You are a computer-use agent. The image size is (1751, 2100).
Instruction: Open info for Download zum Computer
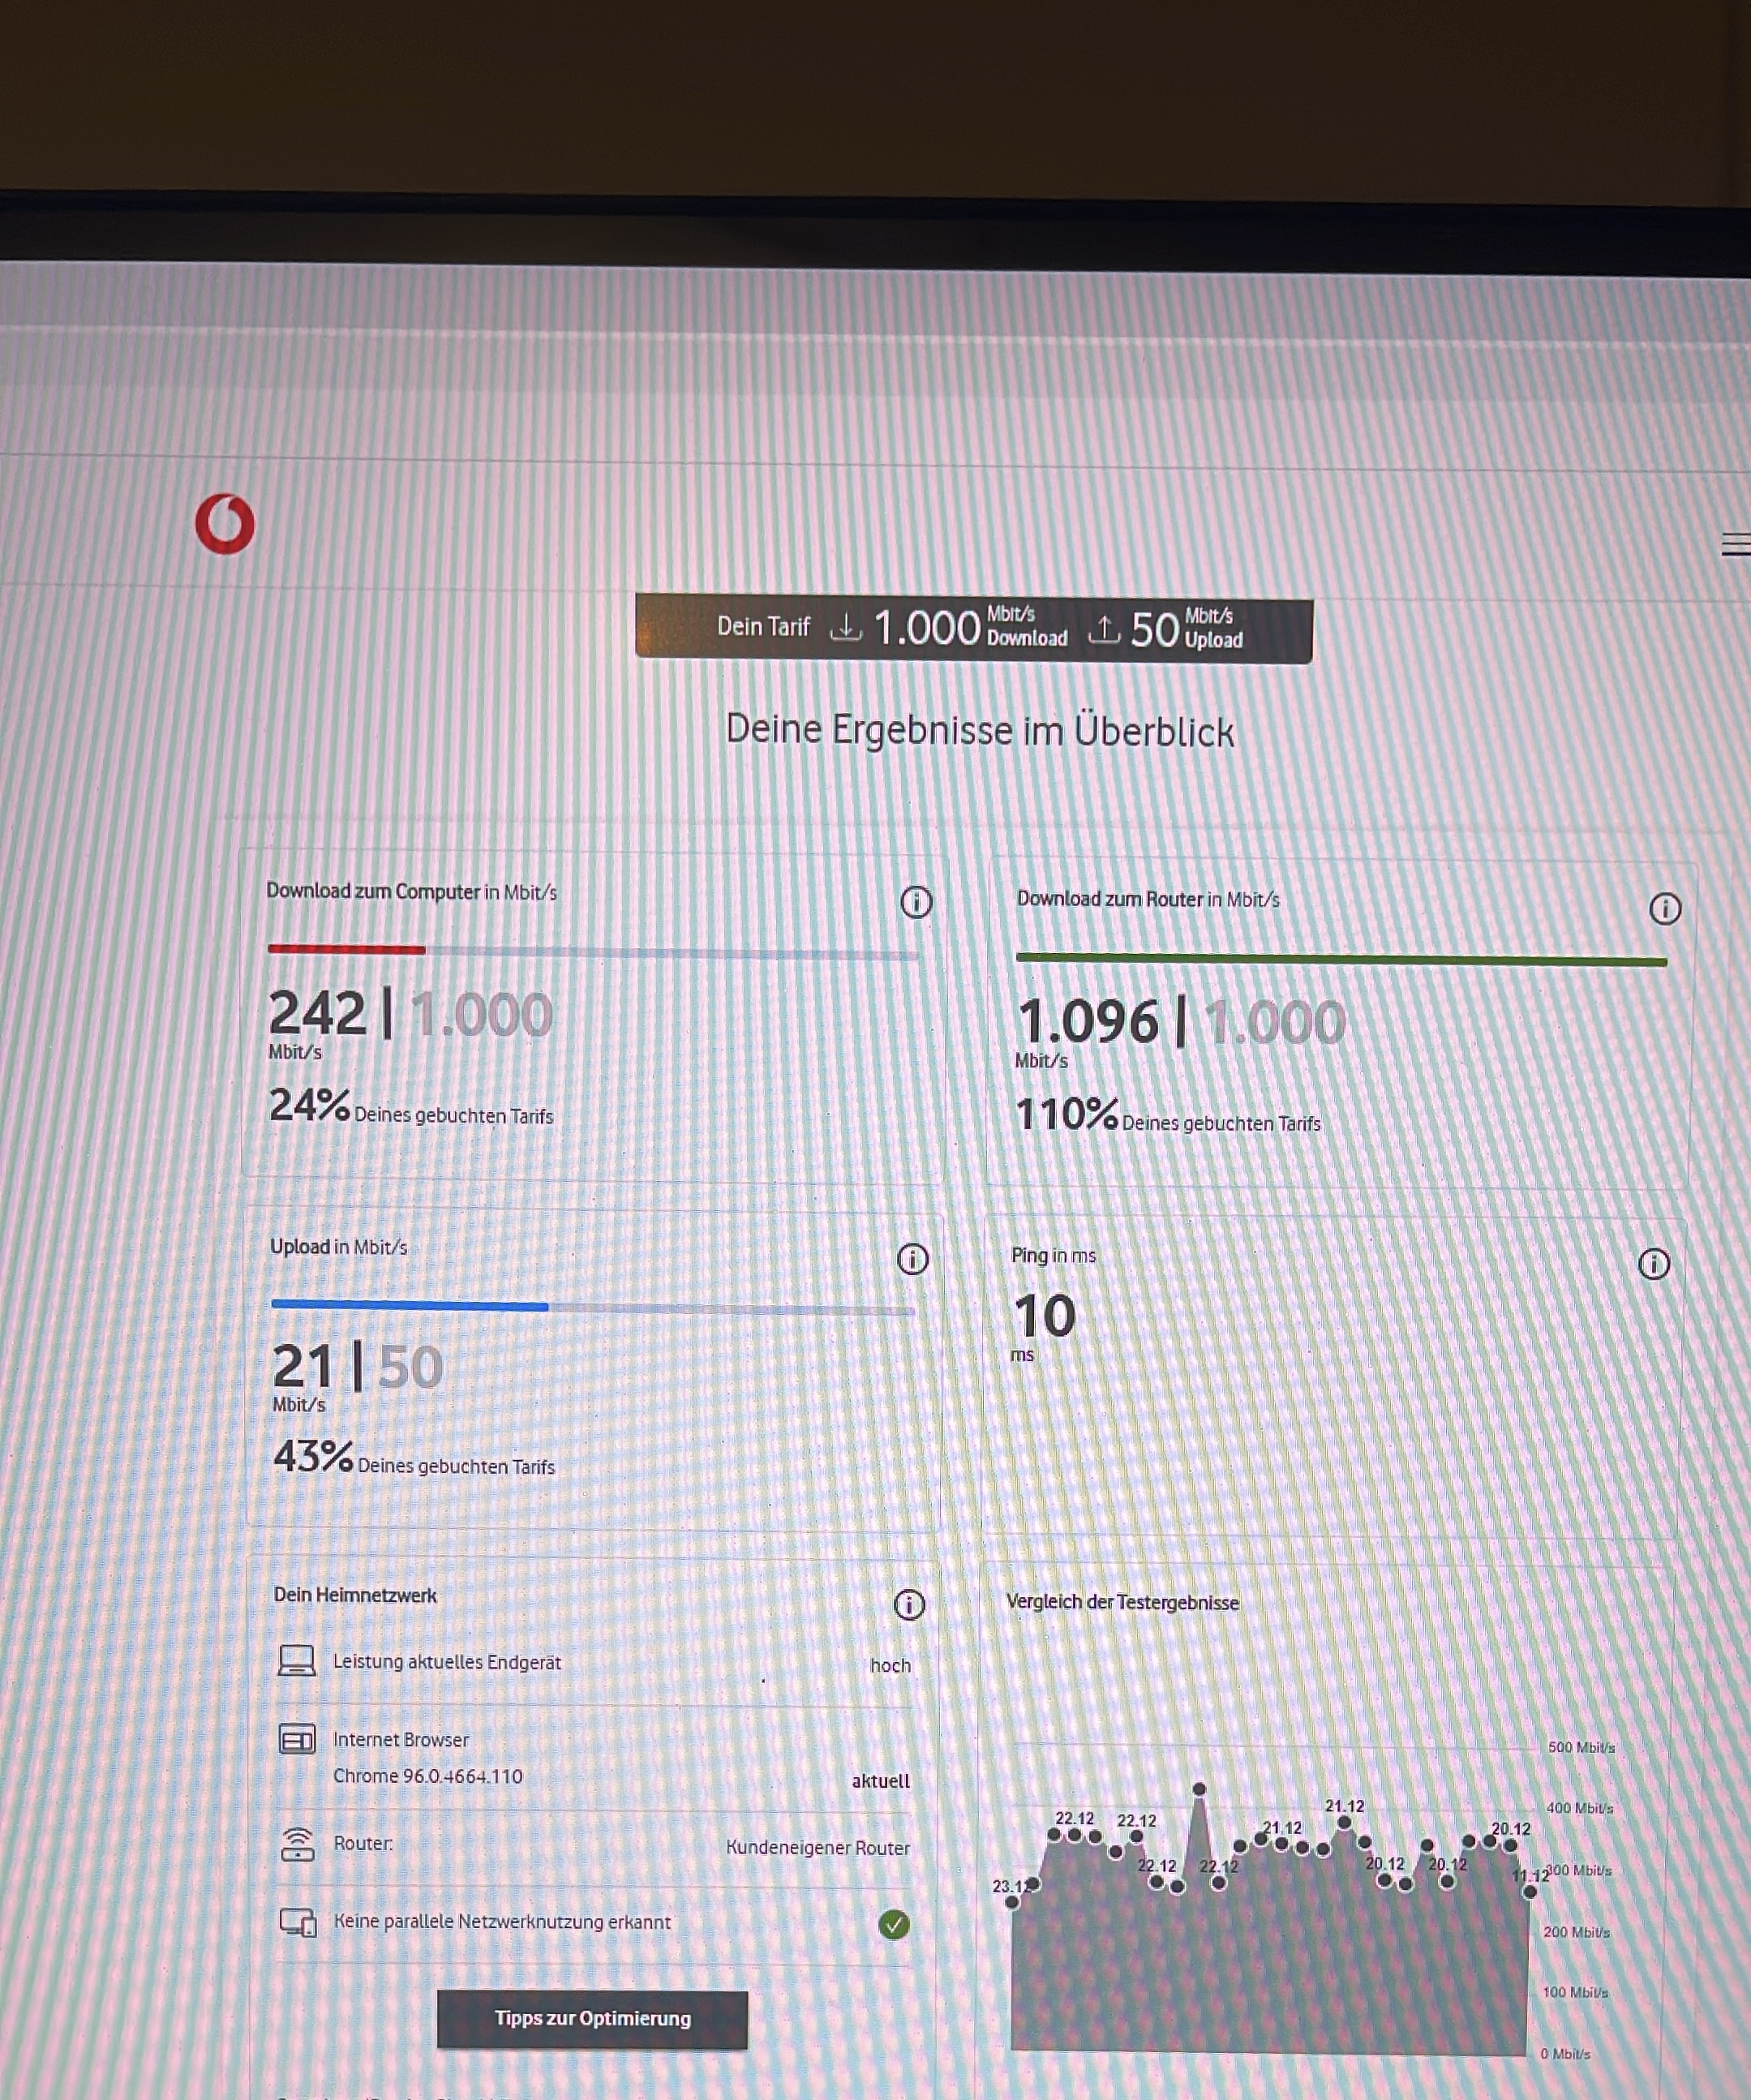[916, 902]
